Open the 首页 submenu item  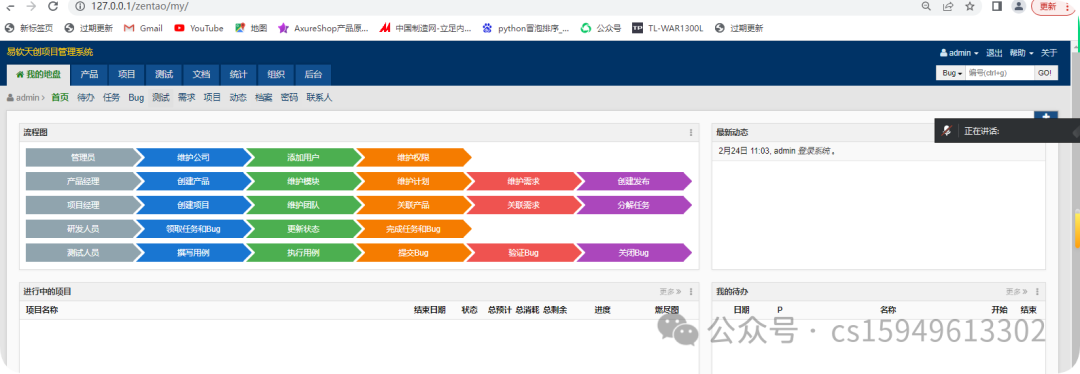[60, 98]
